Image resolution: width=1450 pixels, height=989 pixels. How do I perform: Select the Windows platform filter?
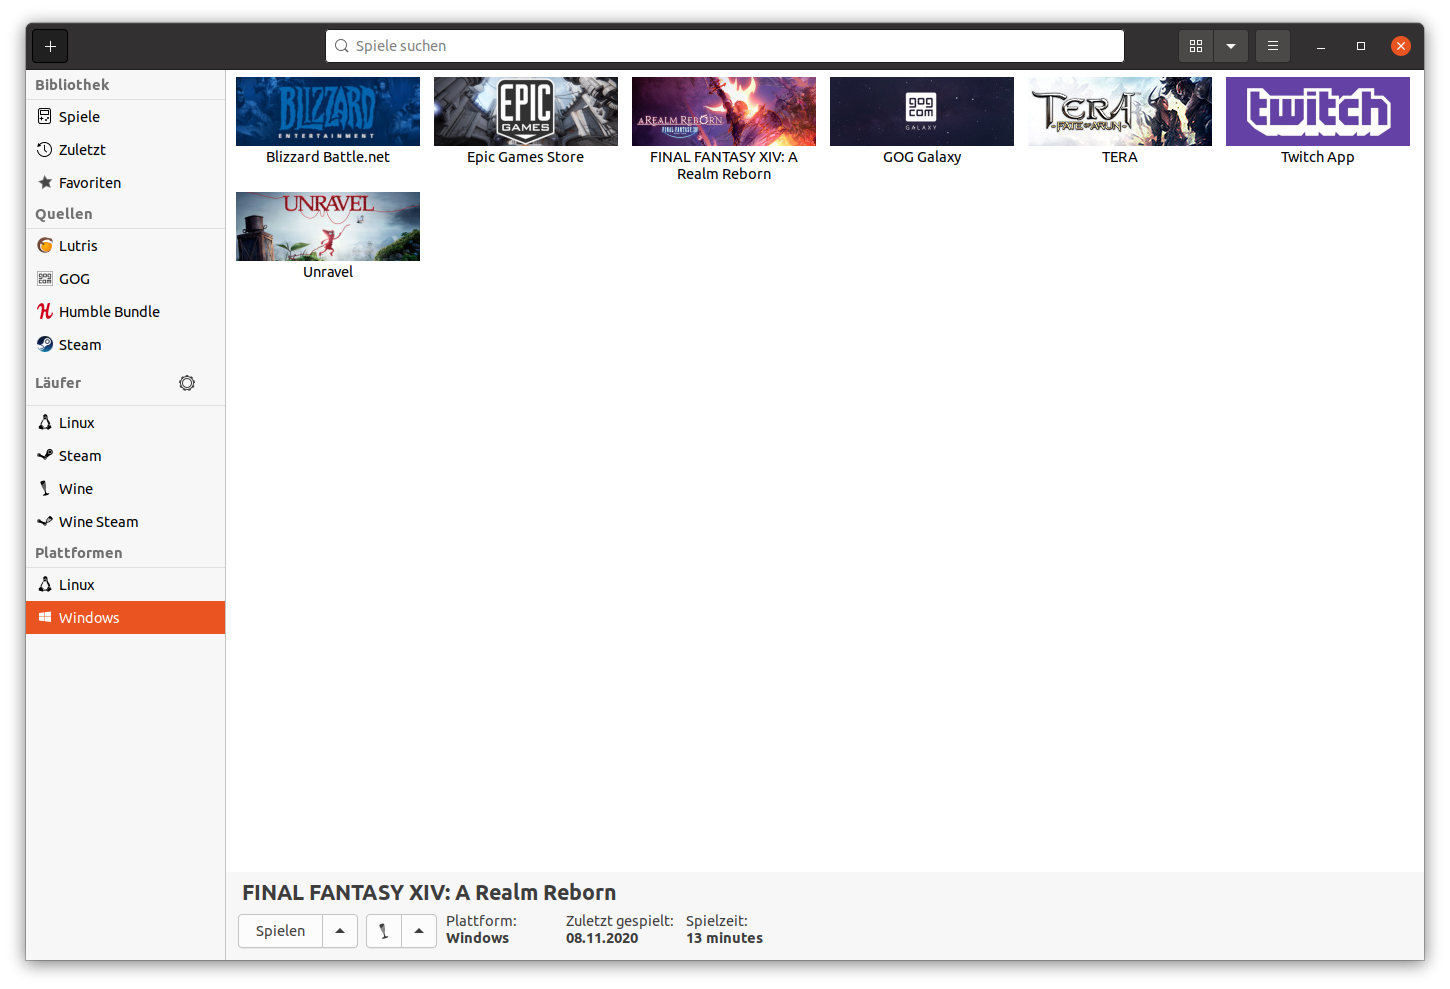click(89, 618)
